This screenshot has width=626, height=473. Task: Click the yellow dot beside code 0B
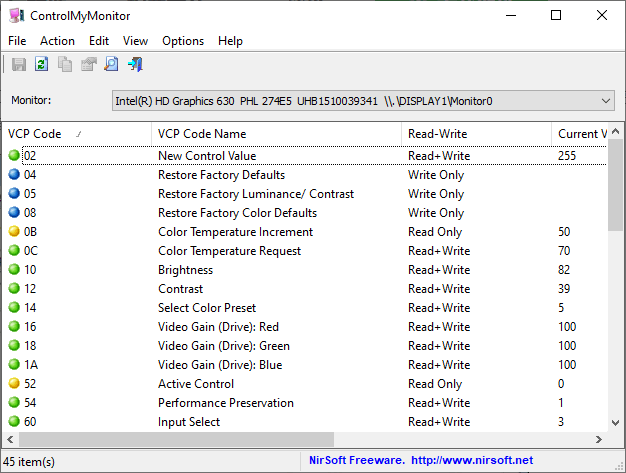14,232
